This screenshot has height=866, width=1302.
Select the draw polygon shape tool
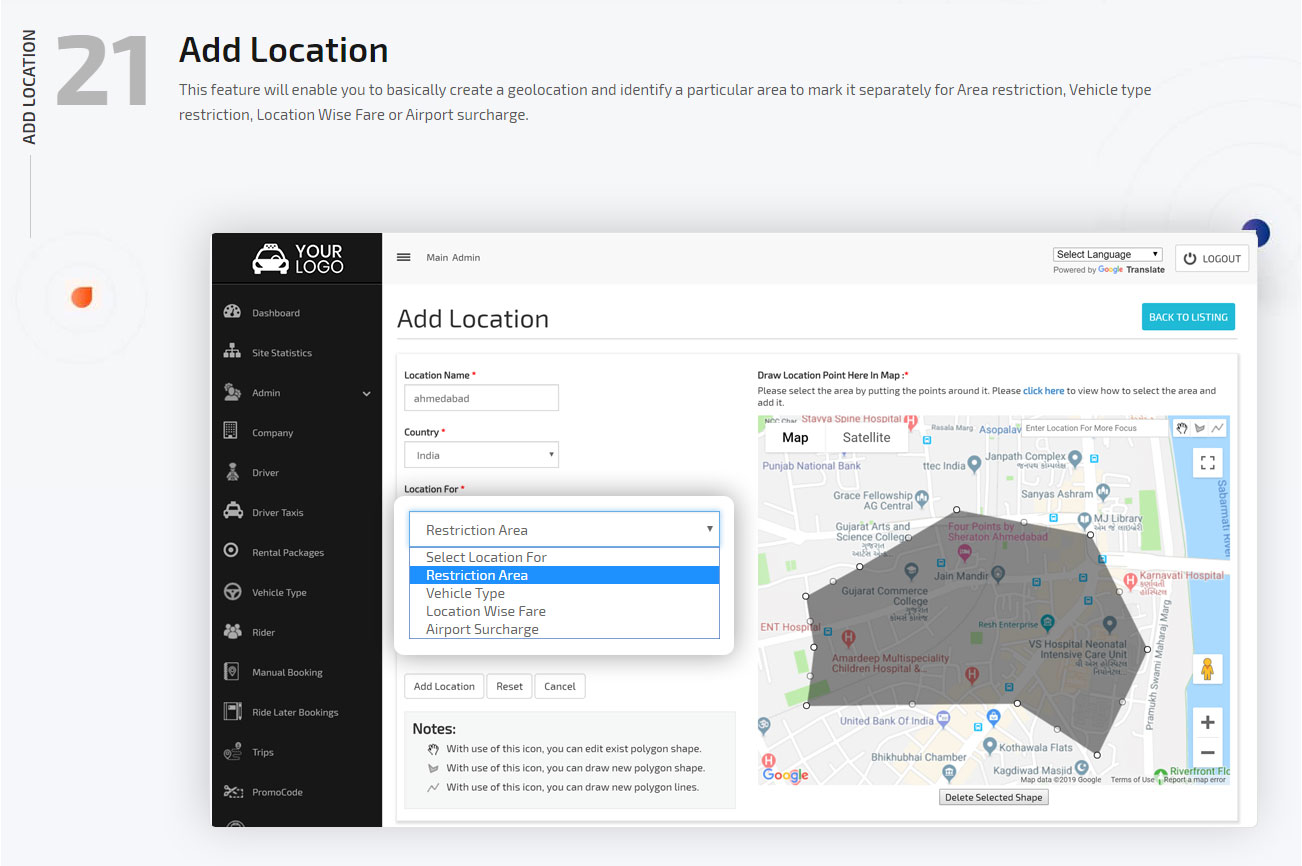click(x=1199, y=428)
